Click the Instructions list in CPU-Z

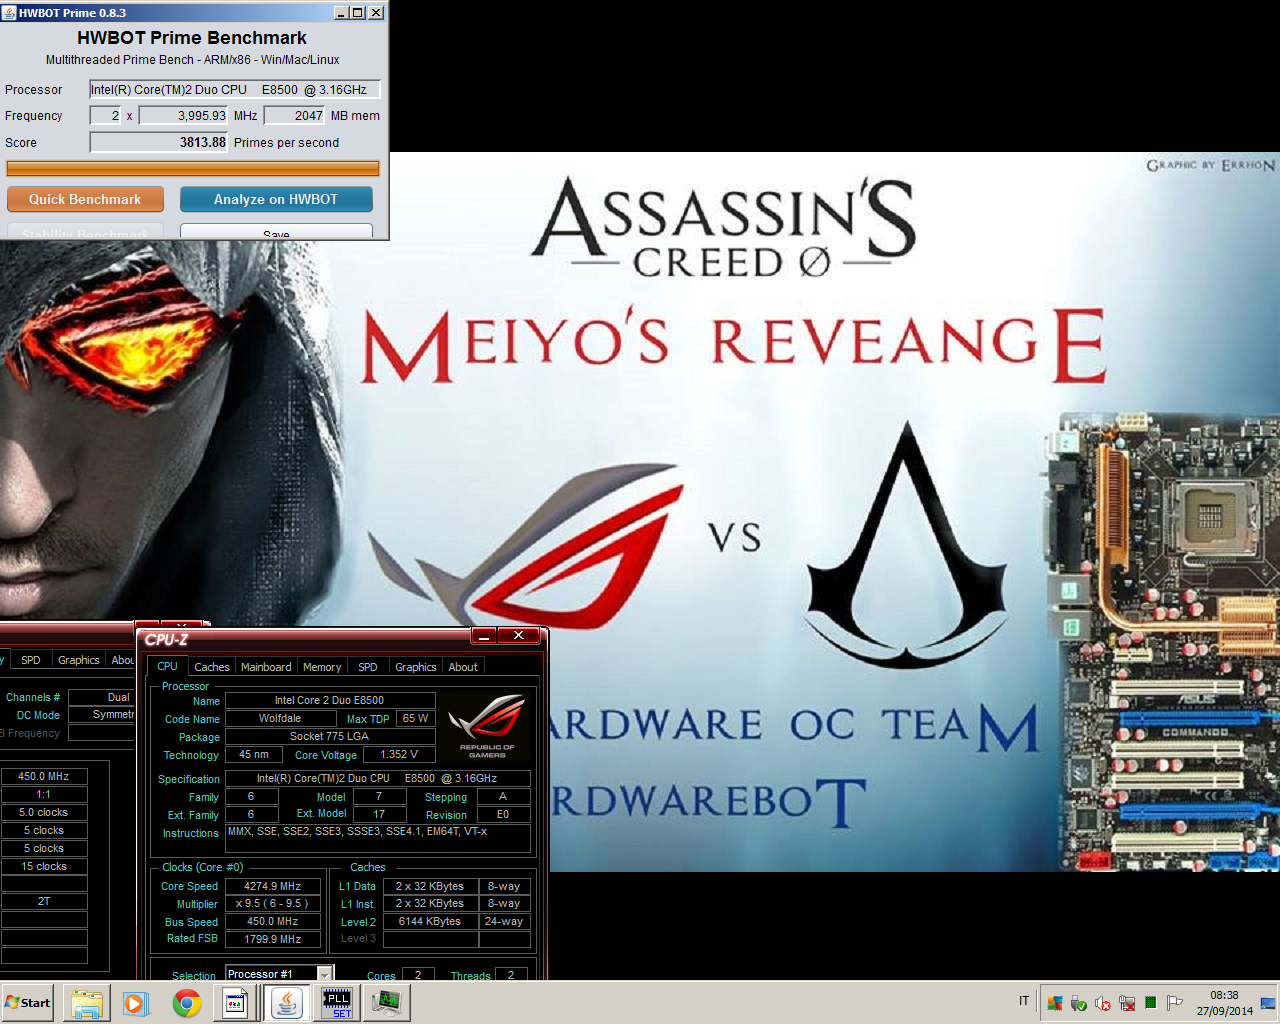coord(378,838)
